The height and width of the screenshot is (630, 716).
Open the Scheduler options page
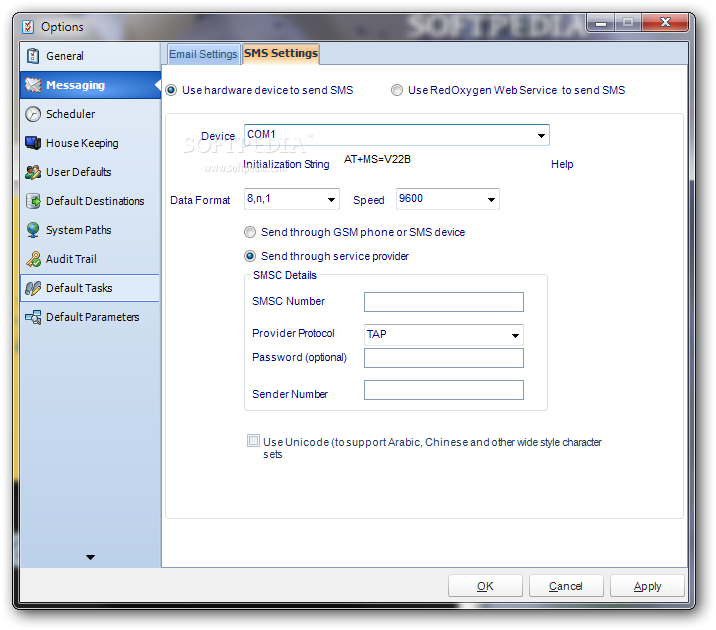click(90, 114)
